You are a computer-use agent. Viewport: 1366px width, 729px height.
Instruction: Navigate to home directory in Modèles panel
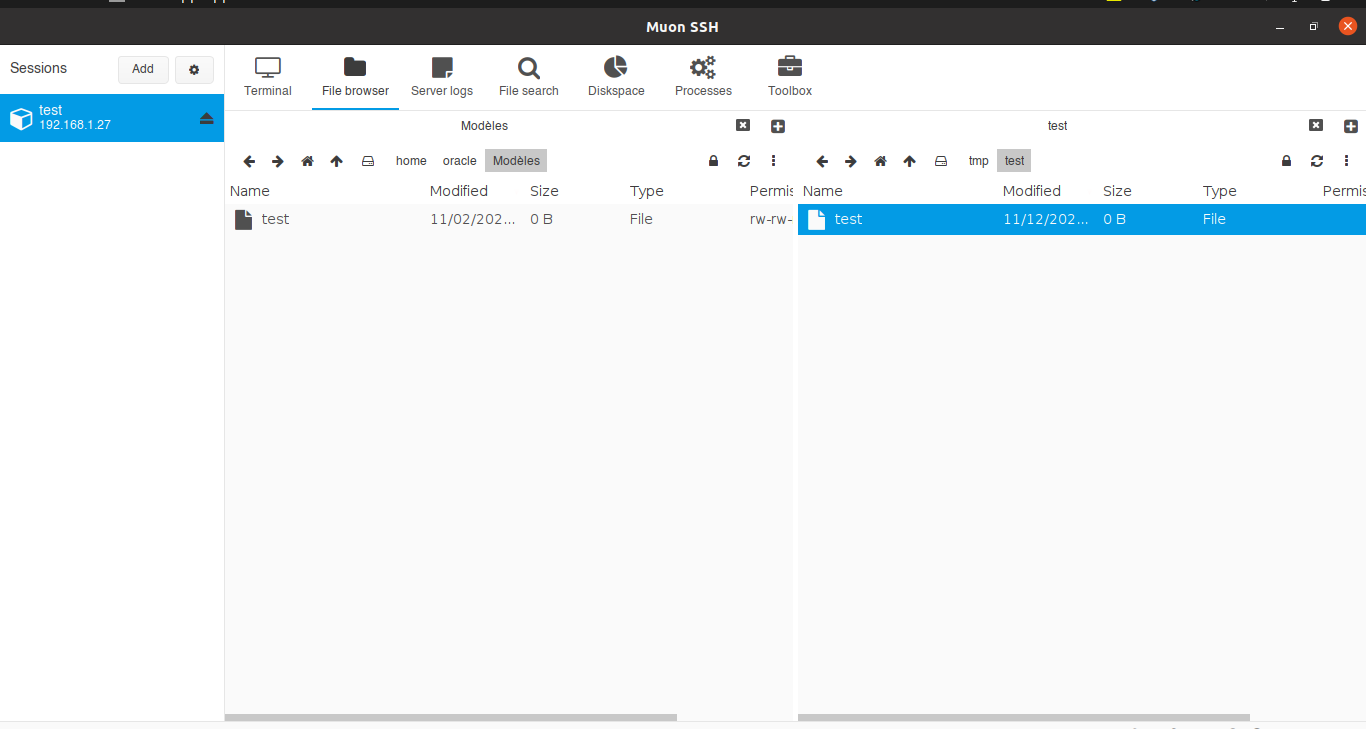click(x=307, y=160)
